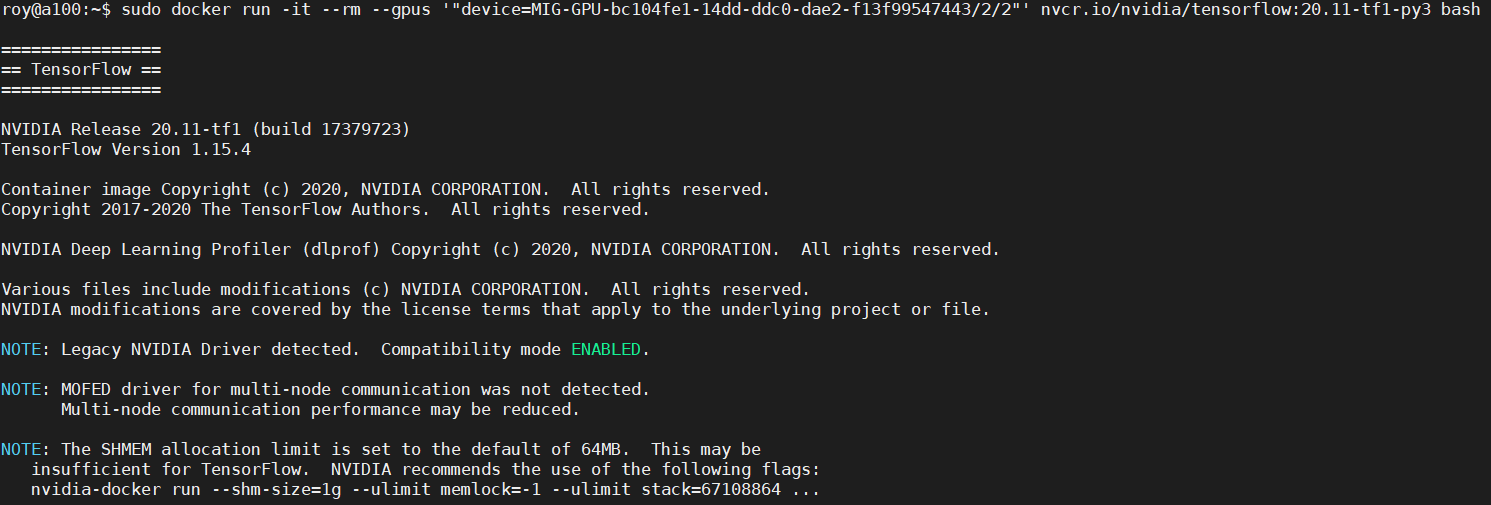The height and width of the screenshot is (505, 1491).
Task: Click the blue 'NOTE' before 'Legacy NVIDIA Driver'
Action: (21, 350)
